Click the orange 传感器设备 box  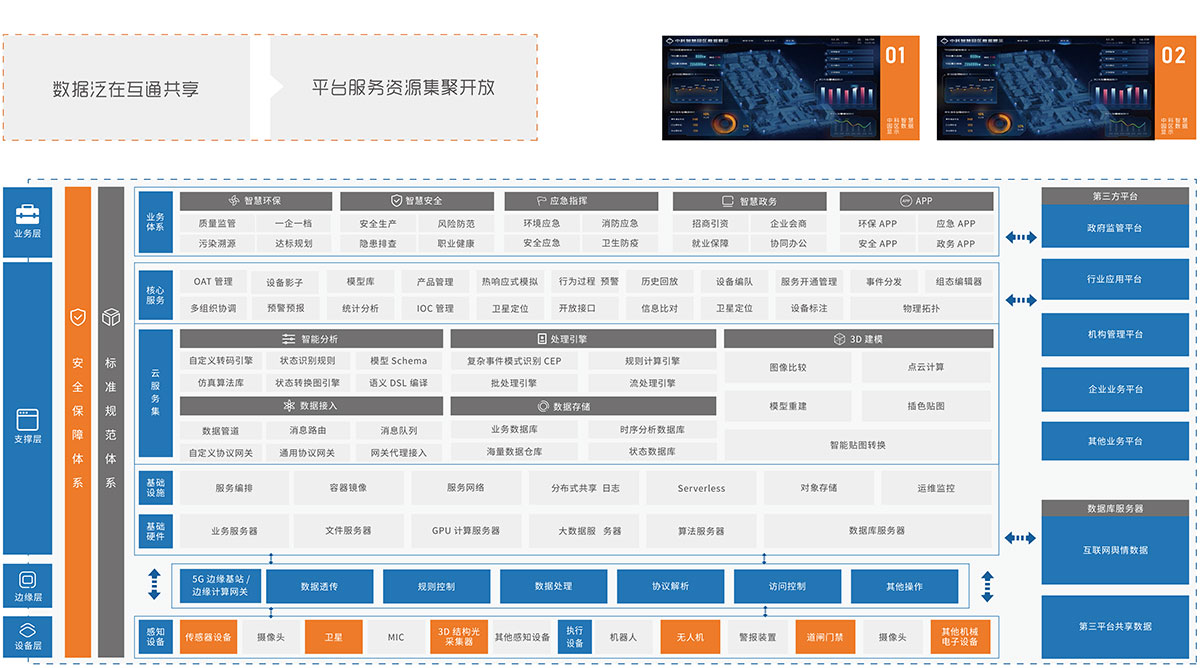coord(208,637)
